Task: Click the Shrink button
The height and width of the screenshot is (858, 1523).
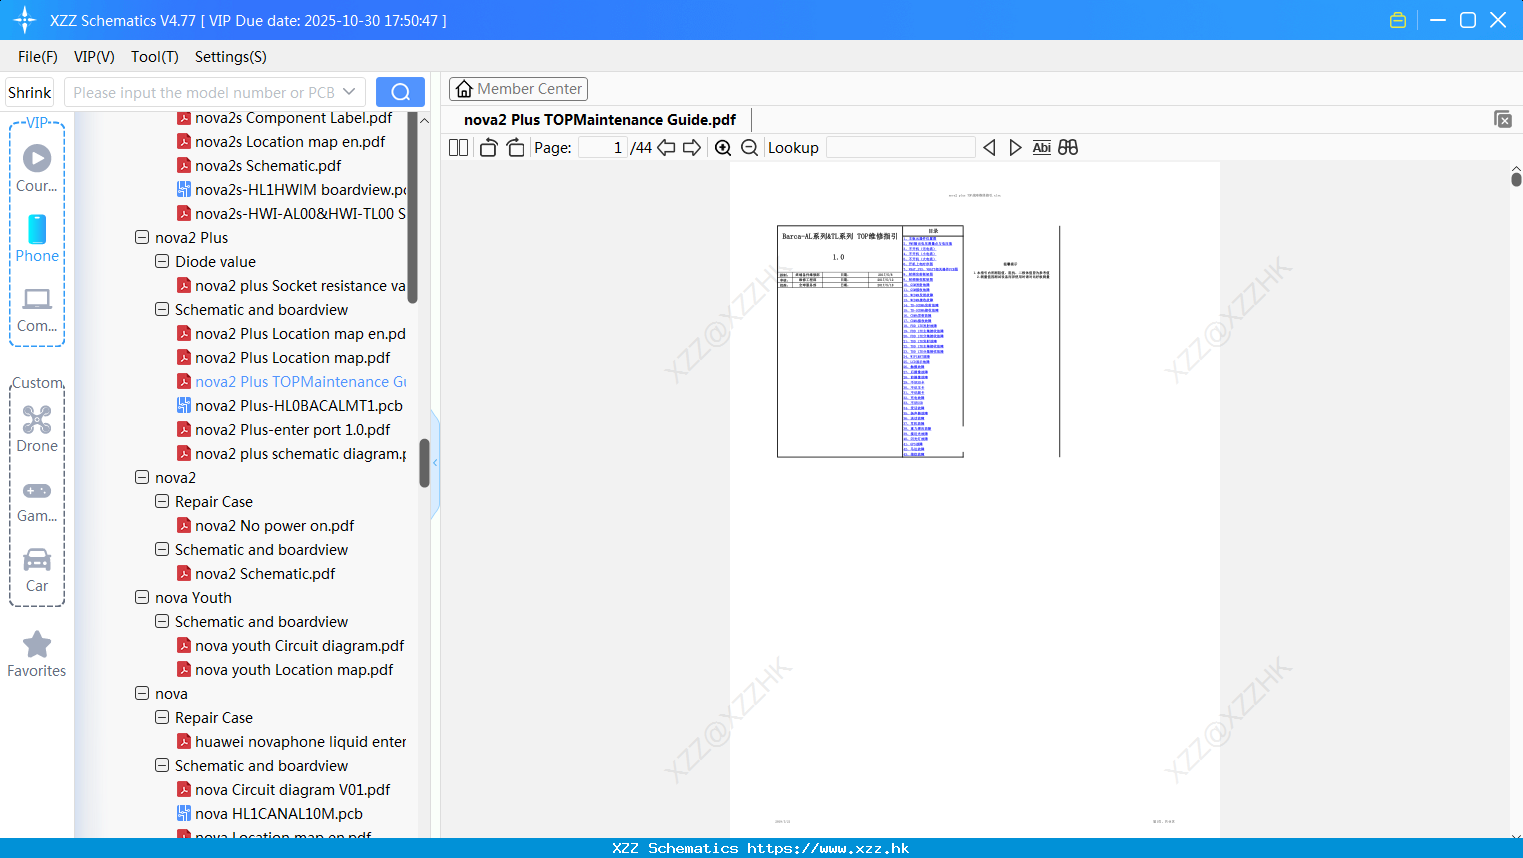Action: pos(29,92)
